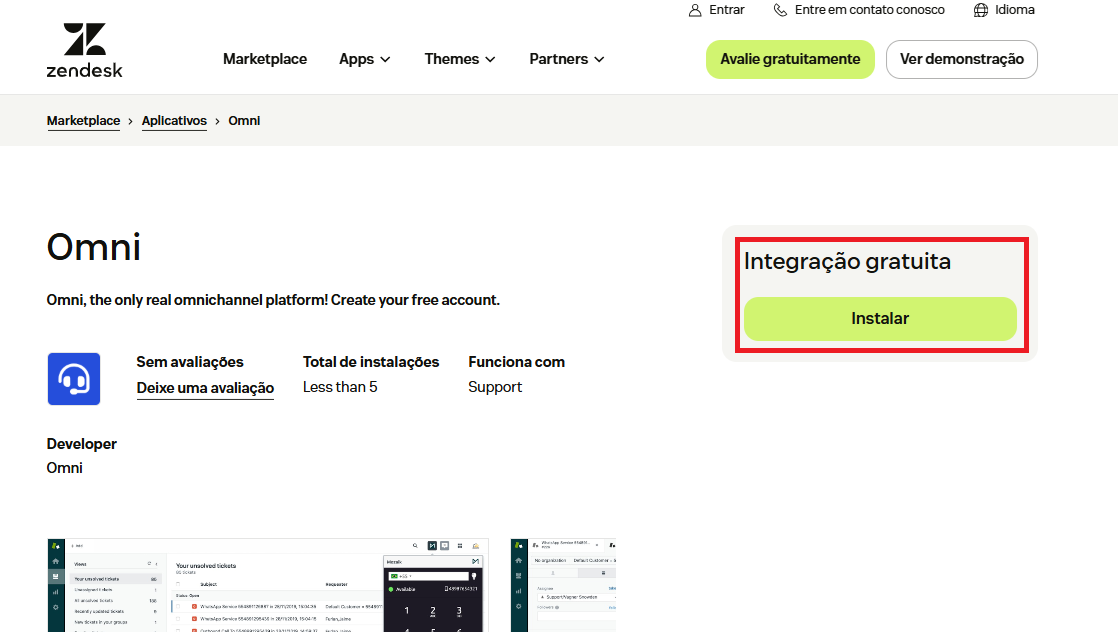The image size is (1118, 632).
Task: Open the Marketplace nav item
Action: (265, 59)
